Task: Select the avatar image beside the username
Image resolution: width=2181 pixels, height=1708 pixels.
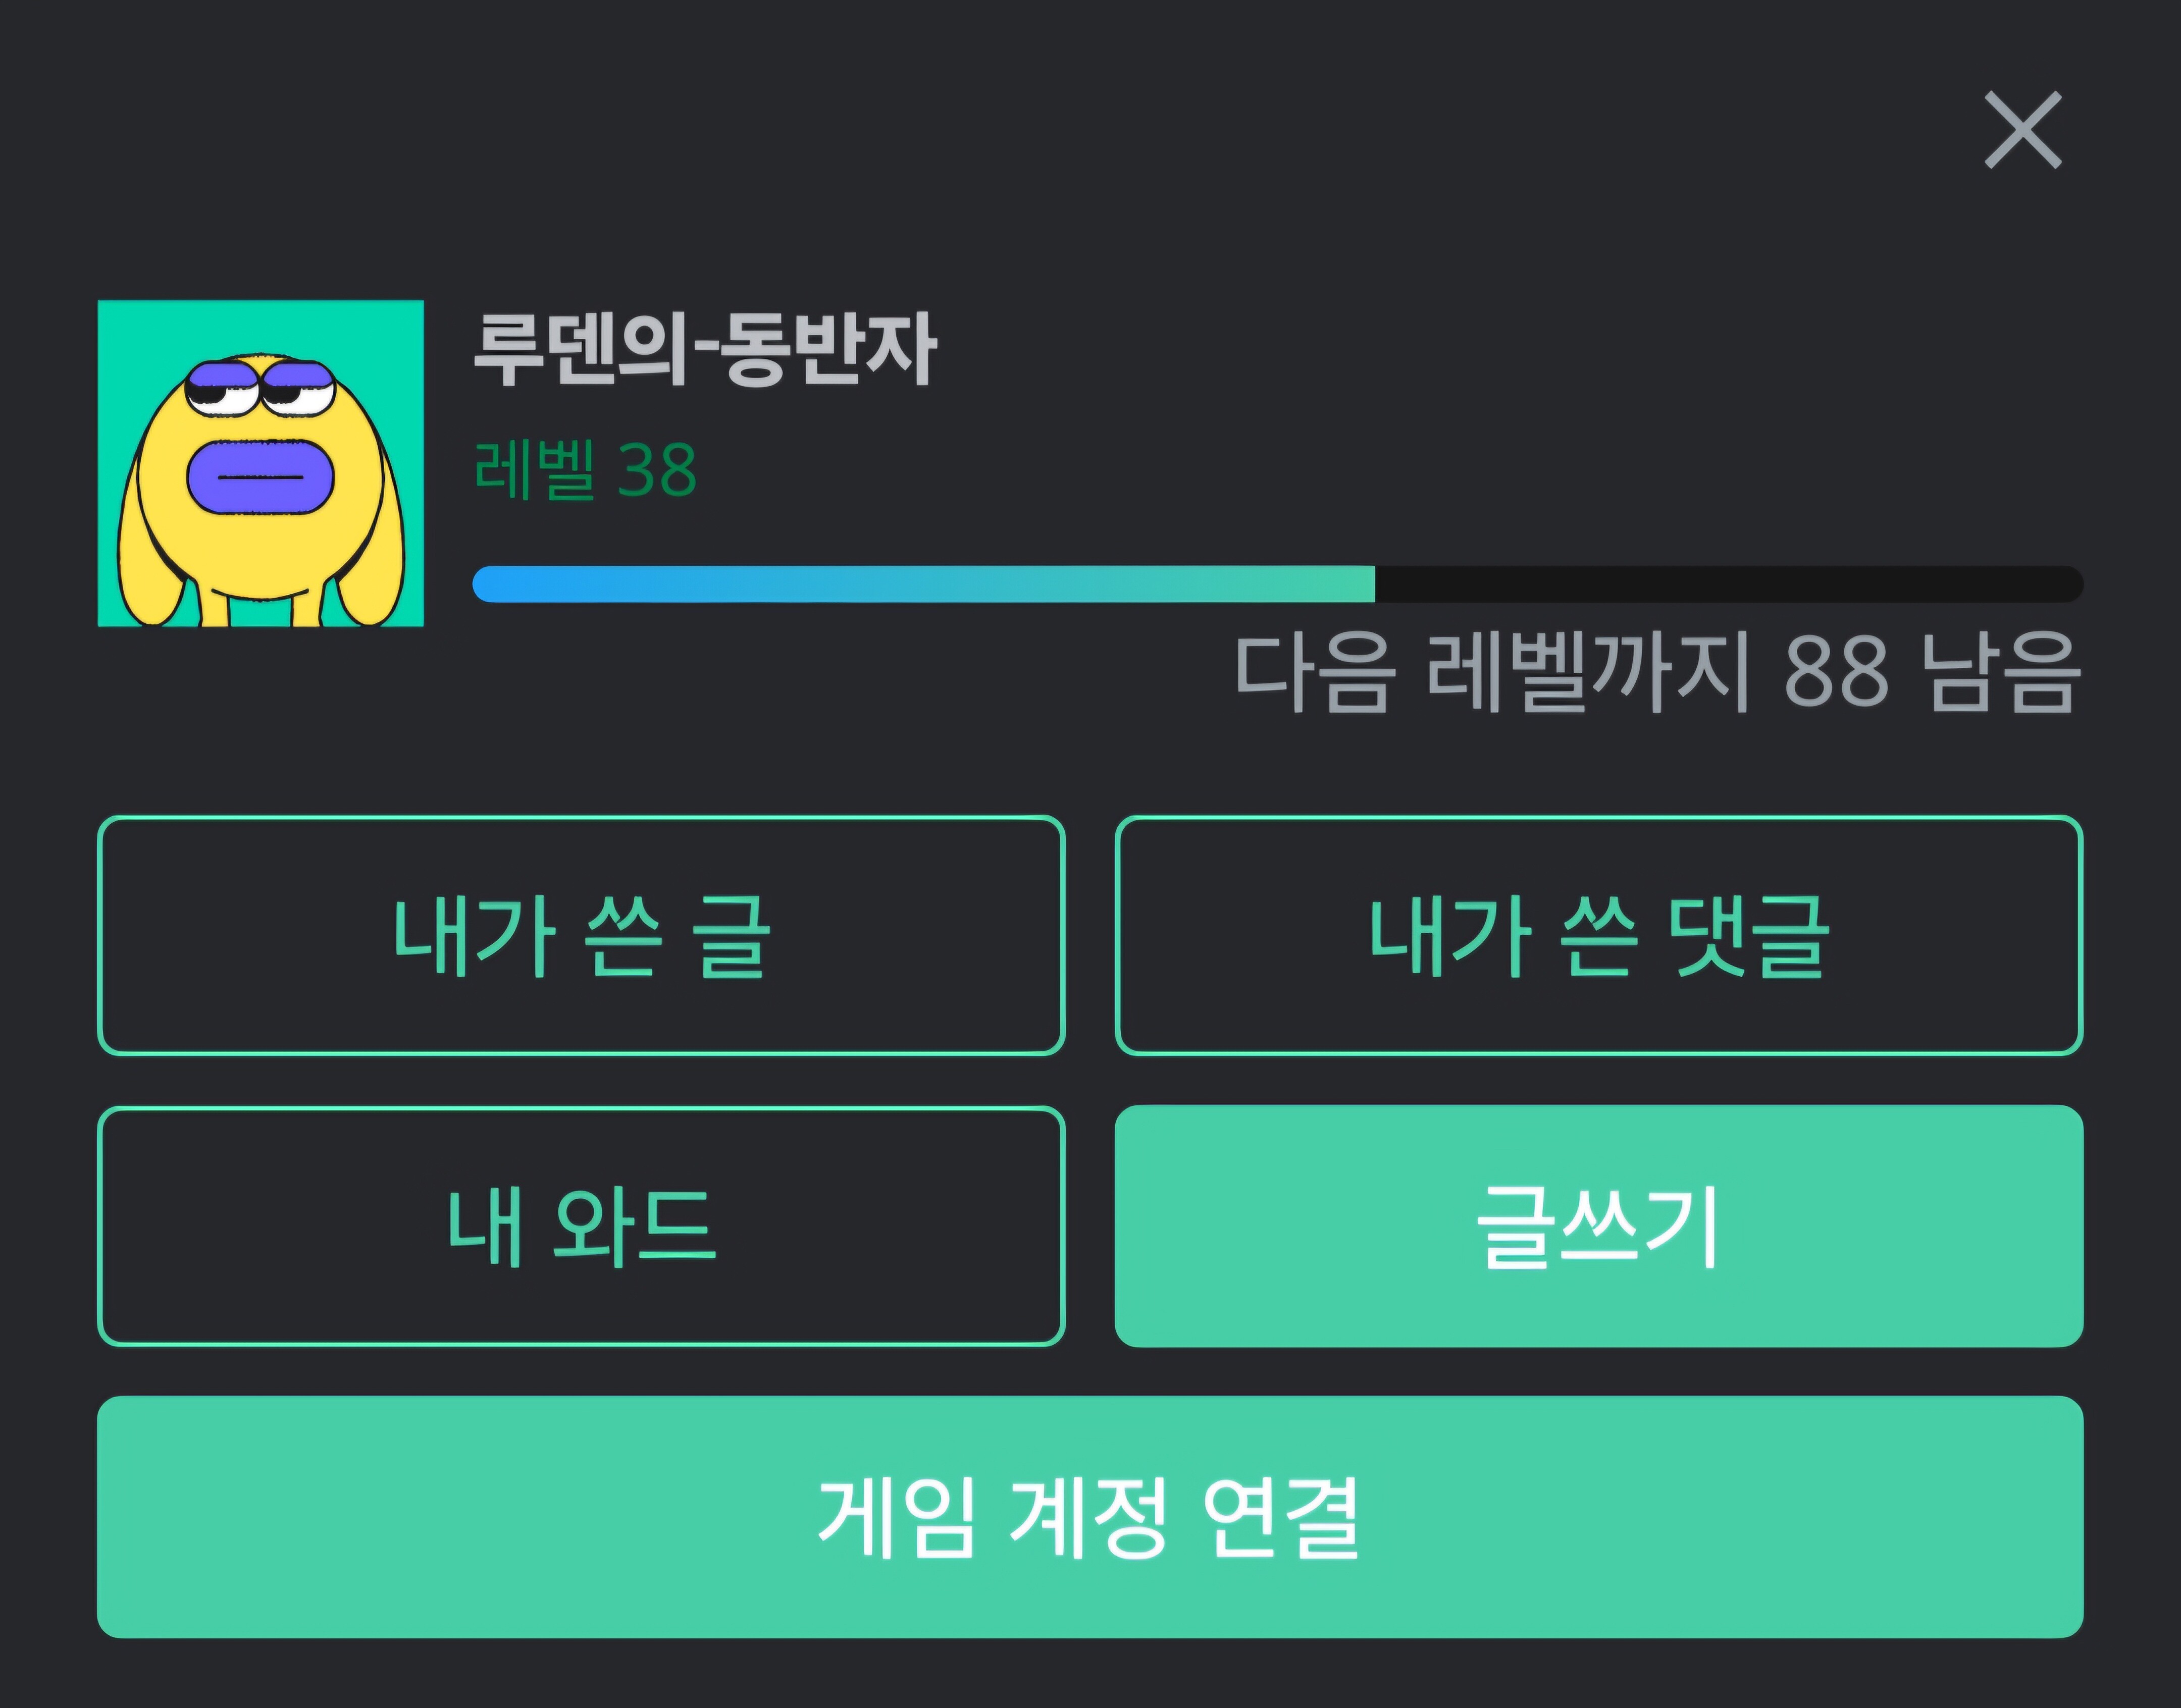Action: (260, 463)
